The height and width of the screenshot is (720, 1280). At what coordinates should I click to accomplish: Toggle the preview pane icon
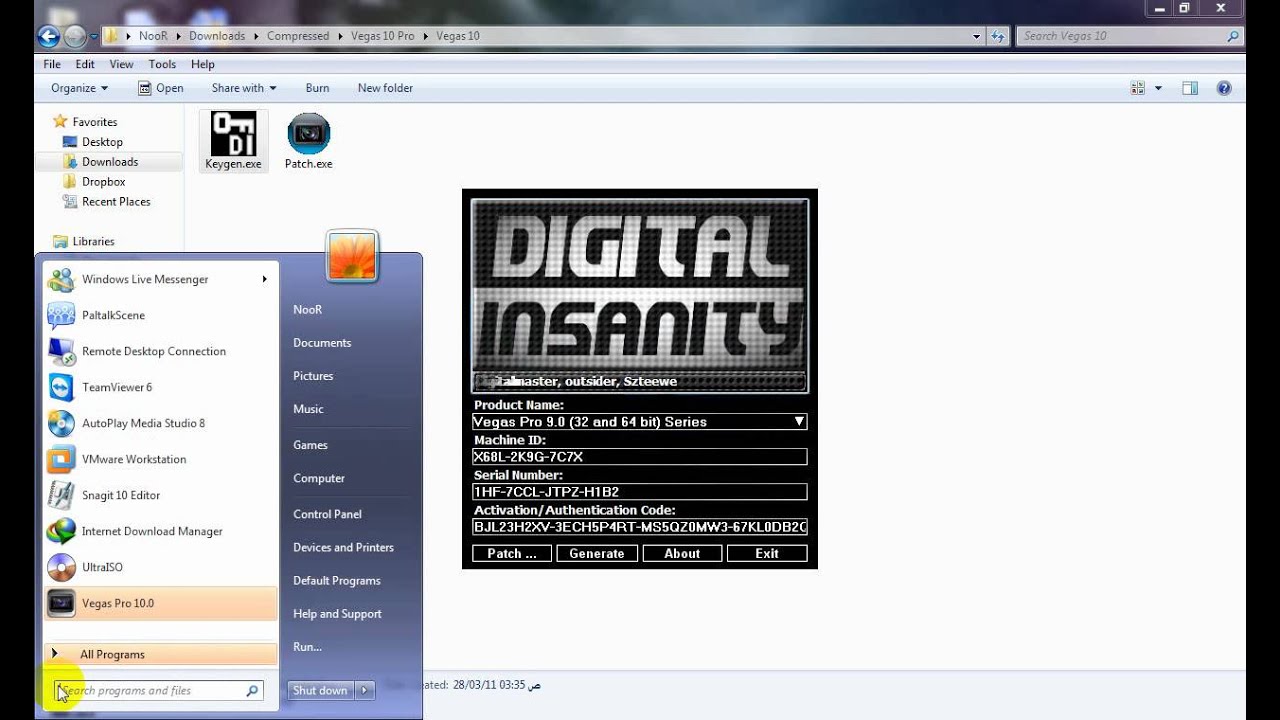[x=1190, y=88]
